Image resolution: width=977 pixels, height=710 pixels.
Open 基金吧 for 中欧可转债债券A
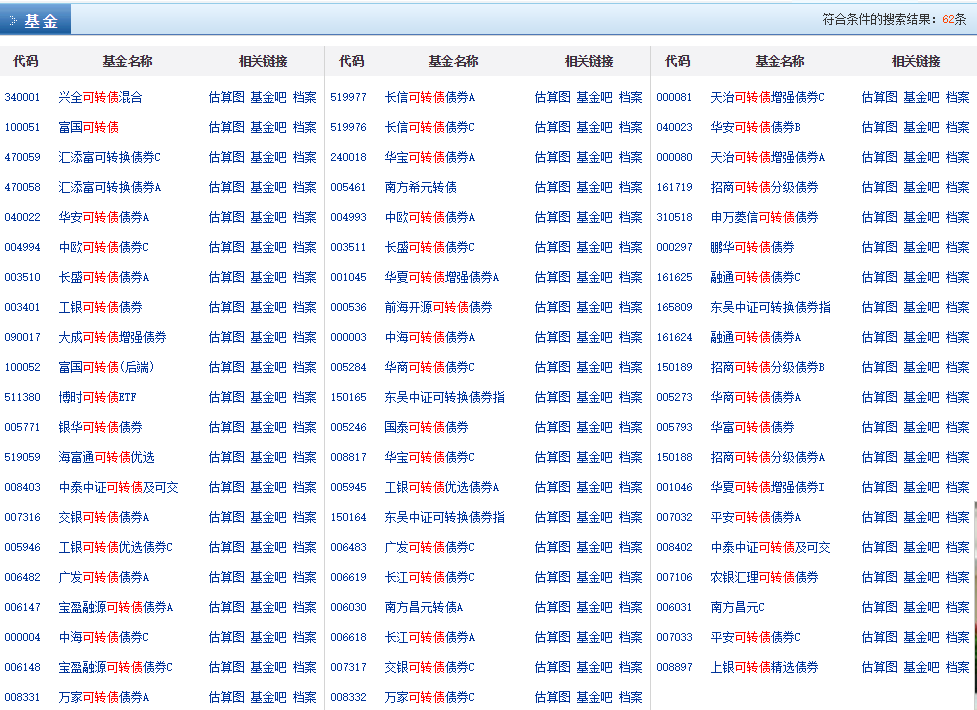[594, 218]
